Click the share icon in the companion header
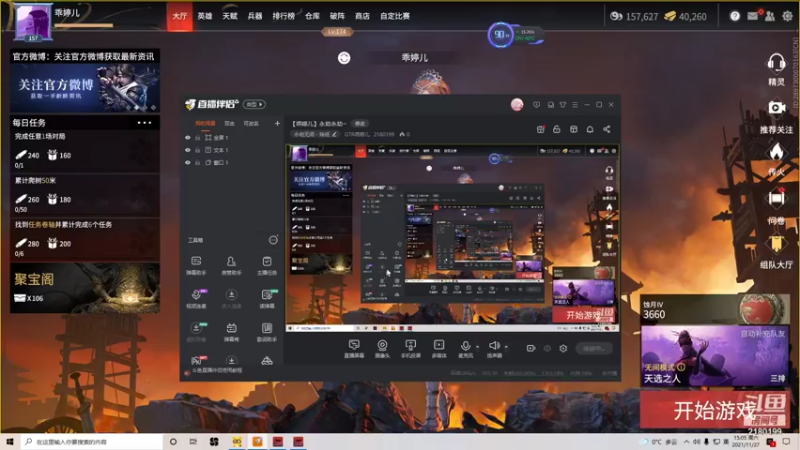The width and height of the screenshot is (800, 450). (607, 130)
